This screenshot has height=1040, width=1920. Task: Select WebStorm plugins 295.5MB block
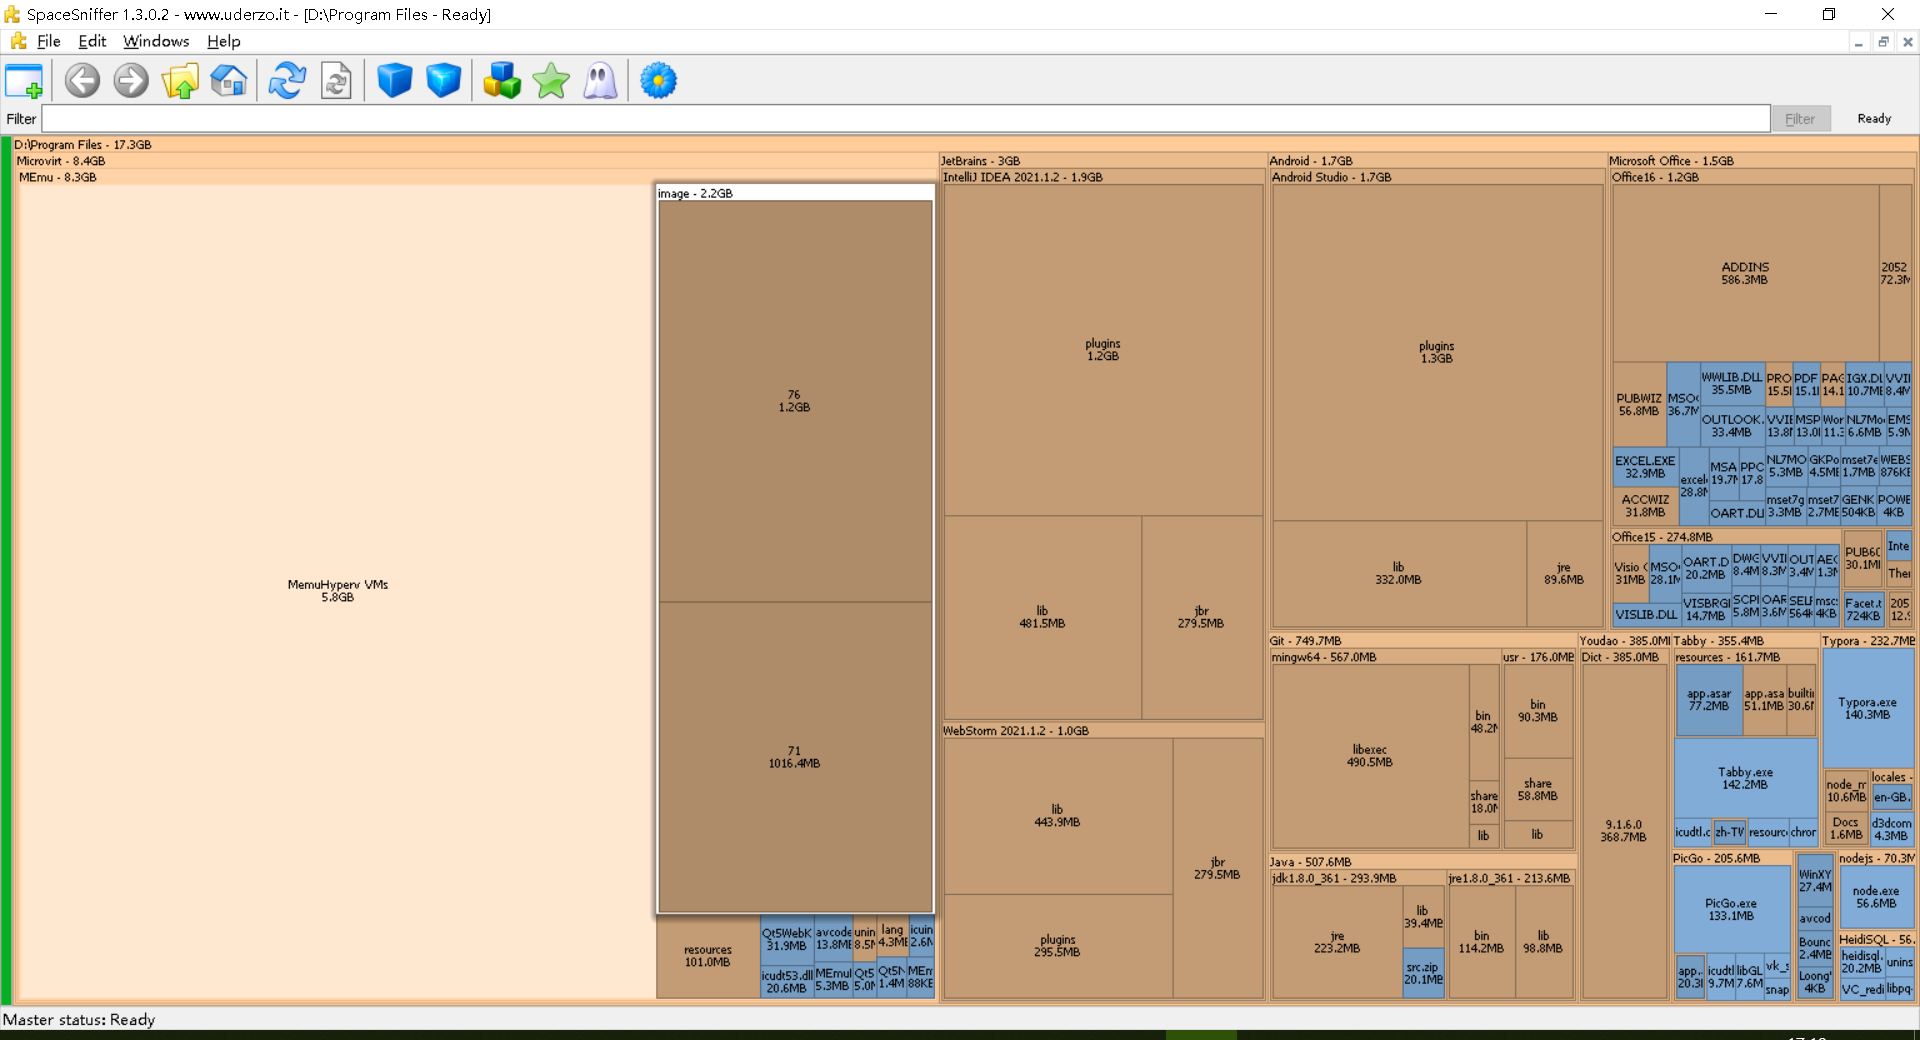pos(1058,946)
